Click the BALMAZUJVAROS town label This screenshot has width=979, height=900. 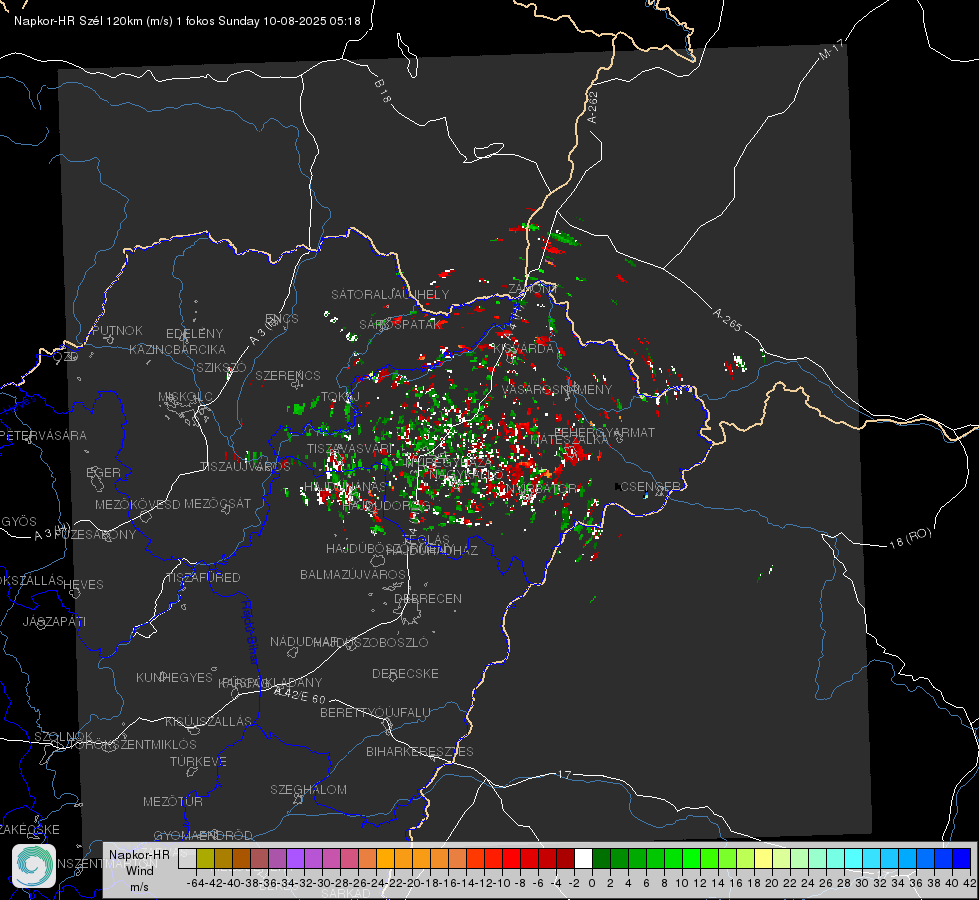tap(353, 574)
